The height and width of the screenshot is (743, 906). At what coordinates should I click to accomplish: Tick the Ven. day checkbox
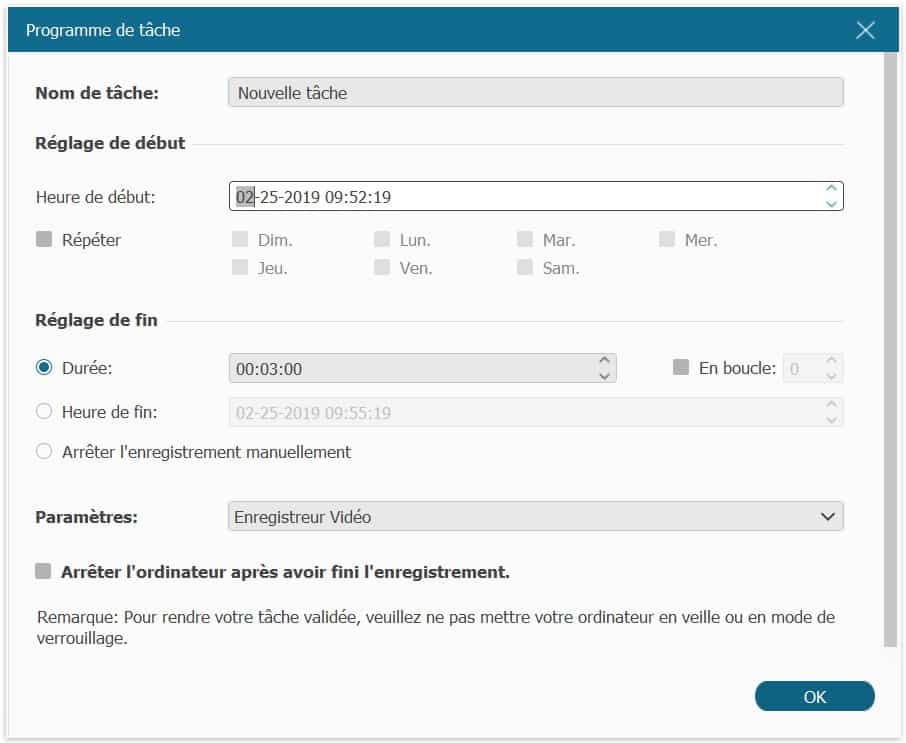point(382,268)
